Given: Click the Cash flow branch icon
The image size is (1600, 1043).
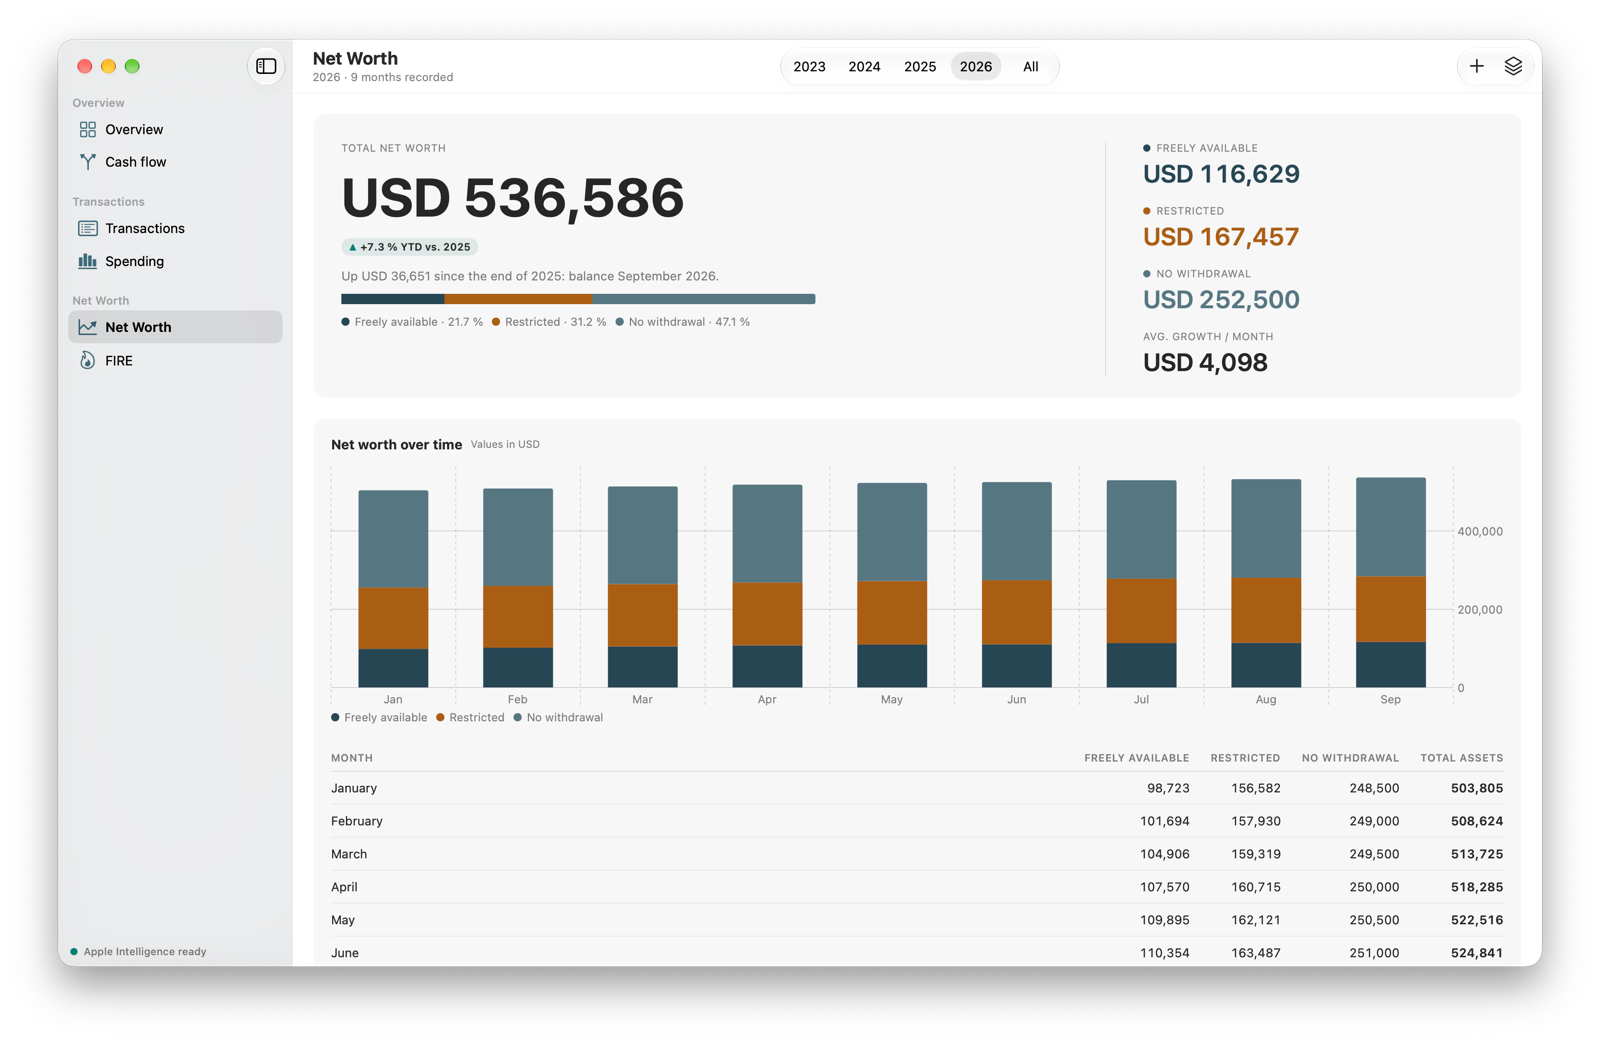Looking at the screenshot, I should tap(88, 162).
